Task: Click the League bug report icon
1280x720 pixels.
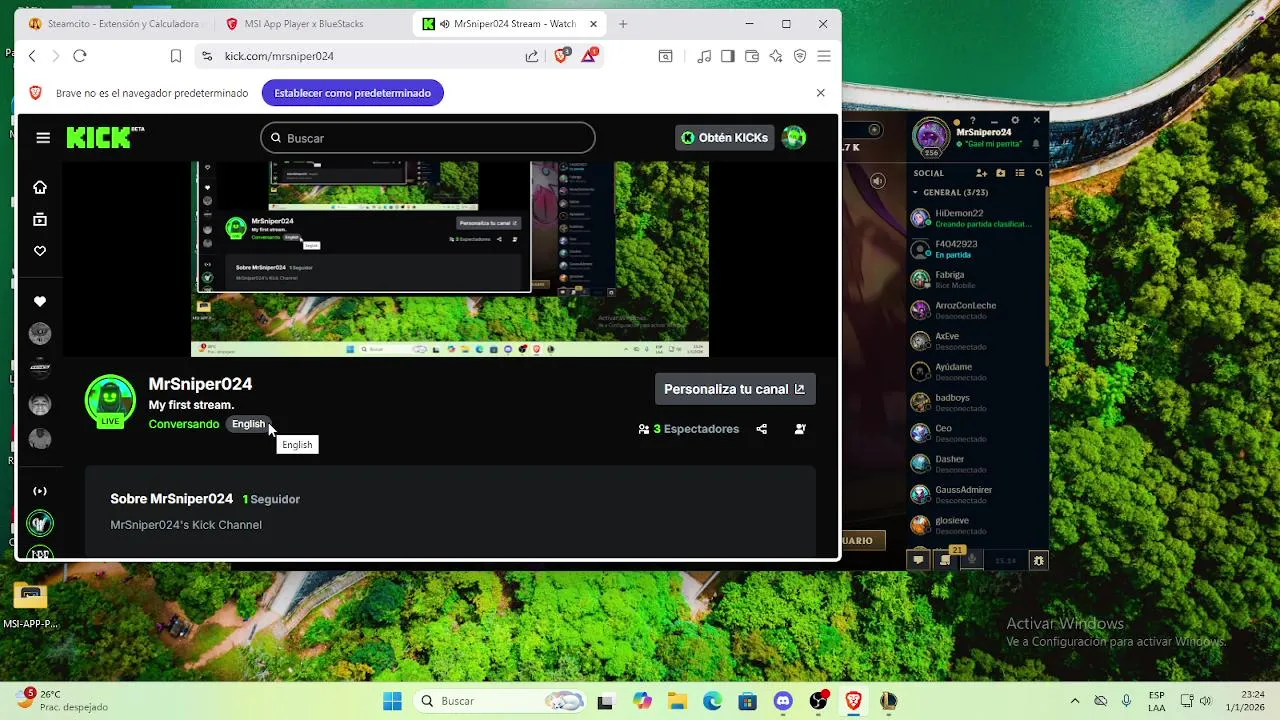Action: point(1039,560)
